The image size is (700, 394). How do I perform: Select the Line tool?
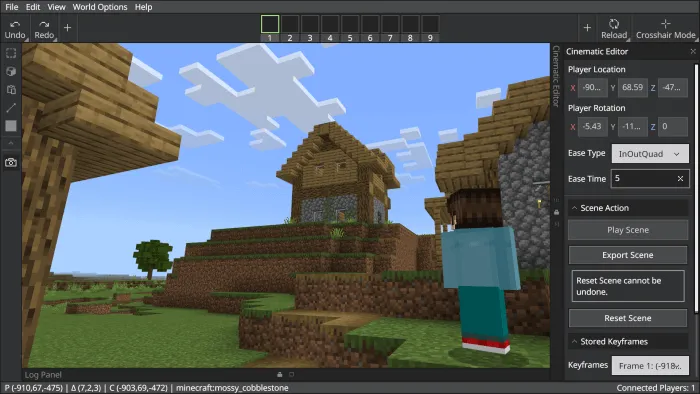pyautogui.click(x=11, y=108)
